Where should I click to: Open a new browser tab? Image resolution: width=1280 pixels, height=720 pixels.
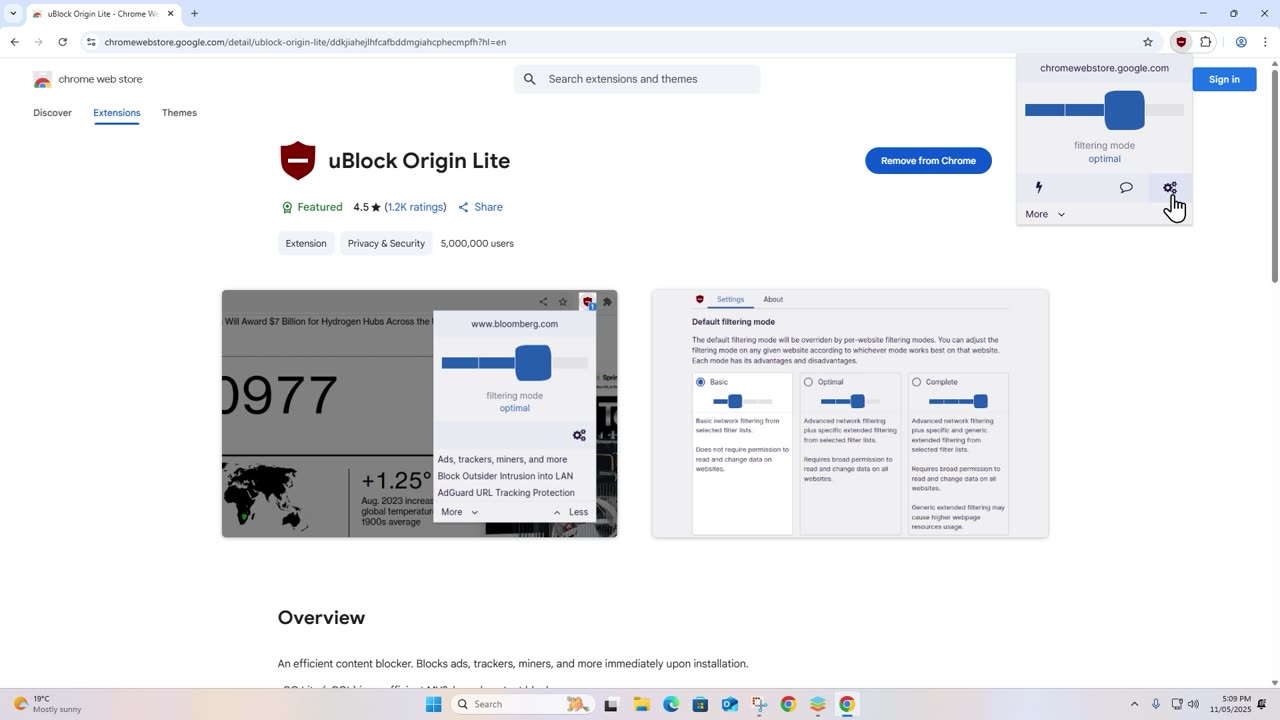[194, 14]
